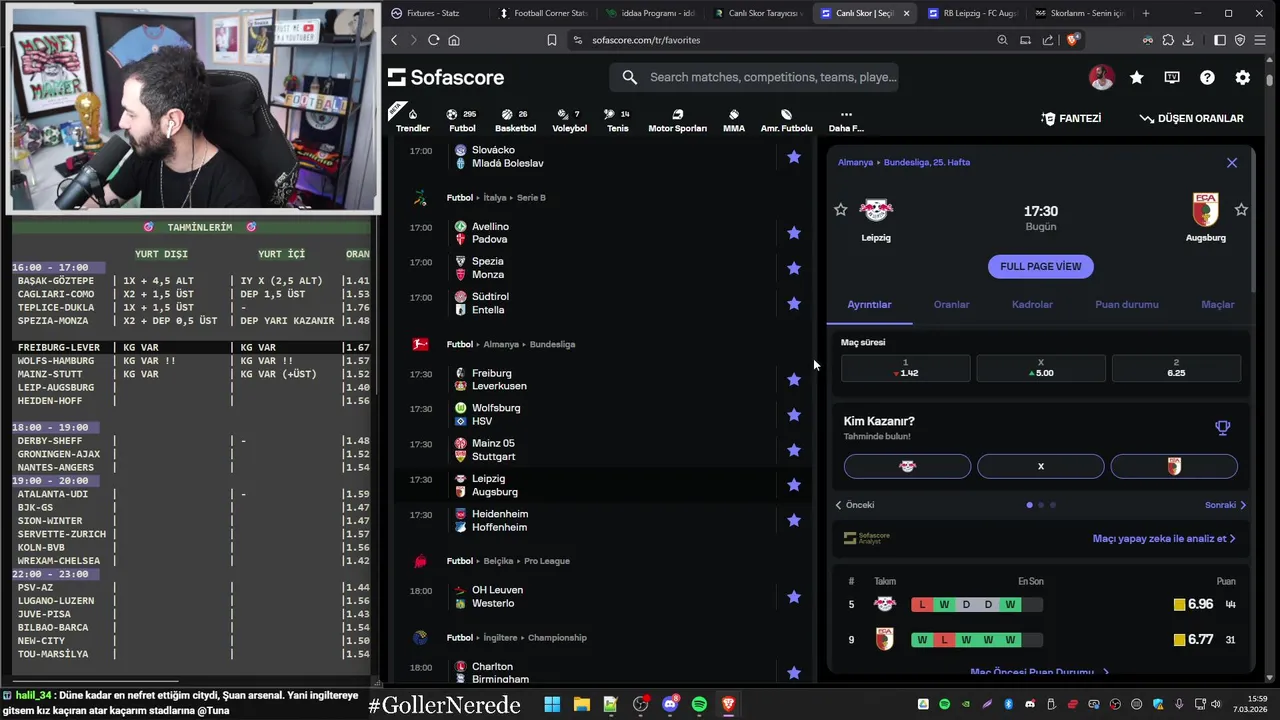Expand the Daha F... more sports menu
Screen dimensions: 1280x720
(846, 120)
